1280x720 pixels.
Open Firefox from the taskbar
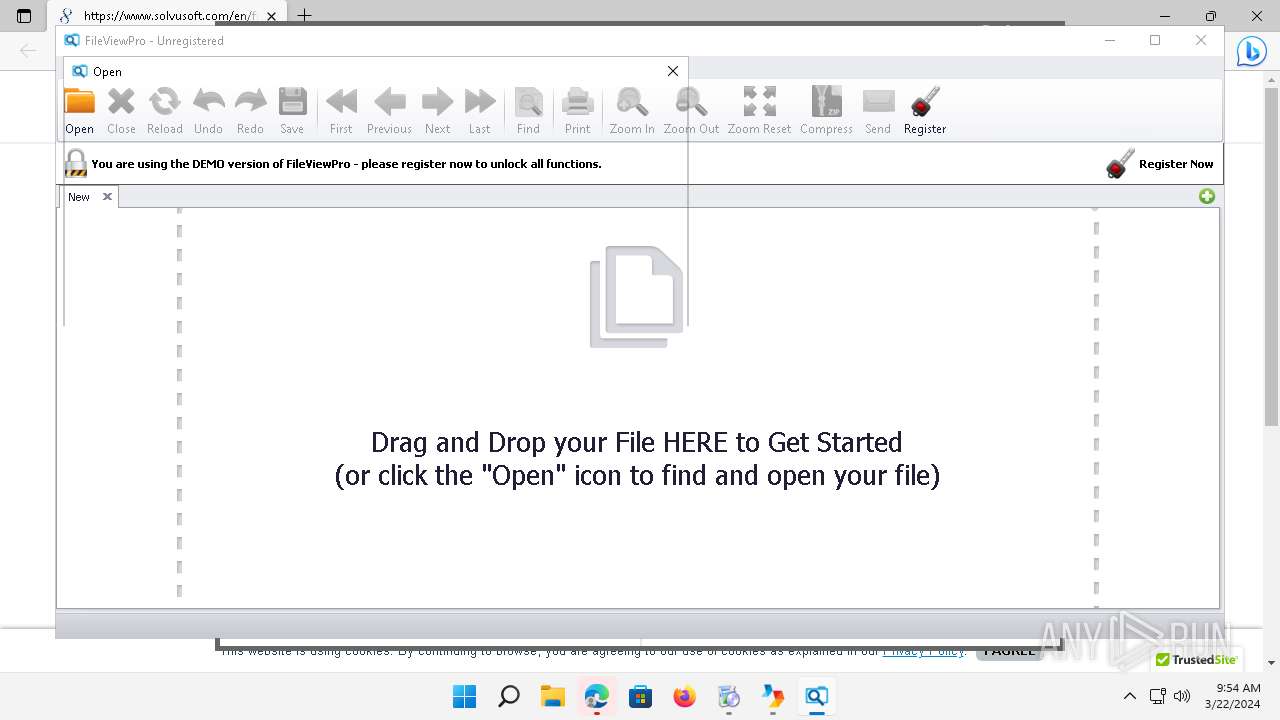(684, 696)
